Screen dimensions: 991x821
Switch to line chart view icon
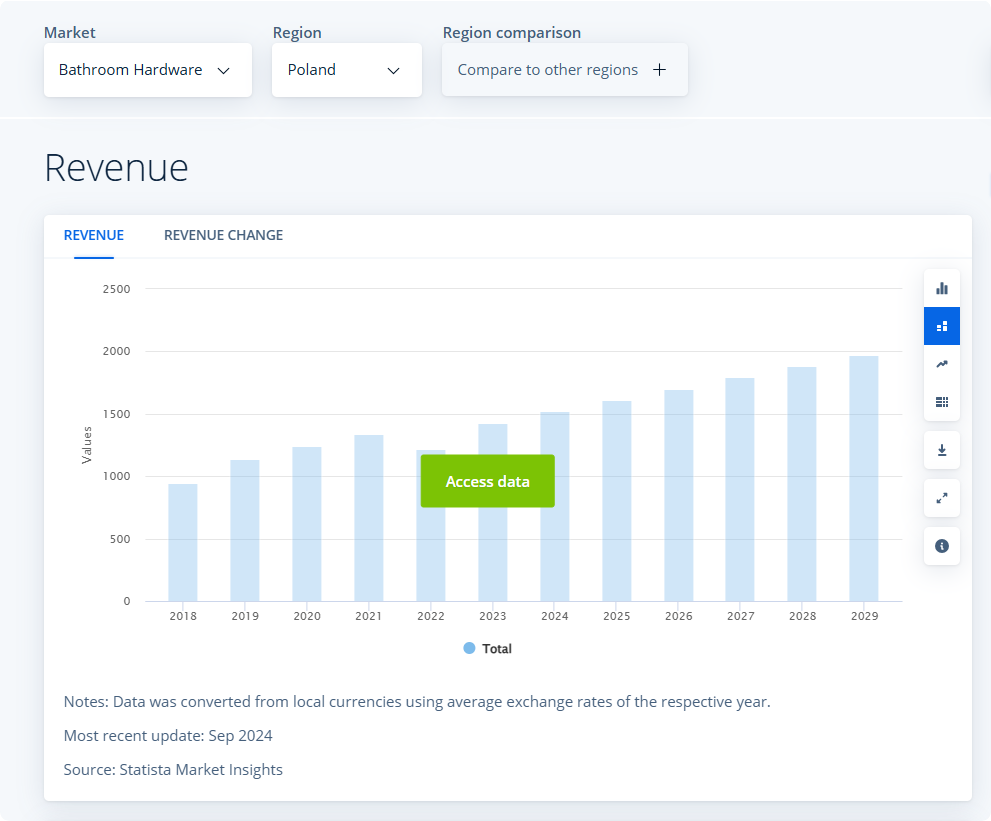tap(941, 364)
